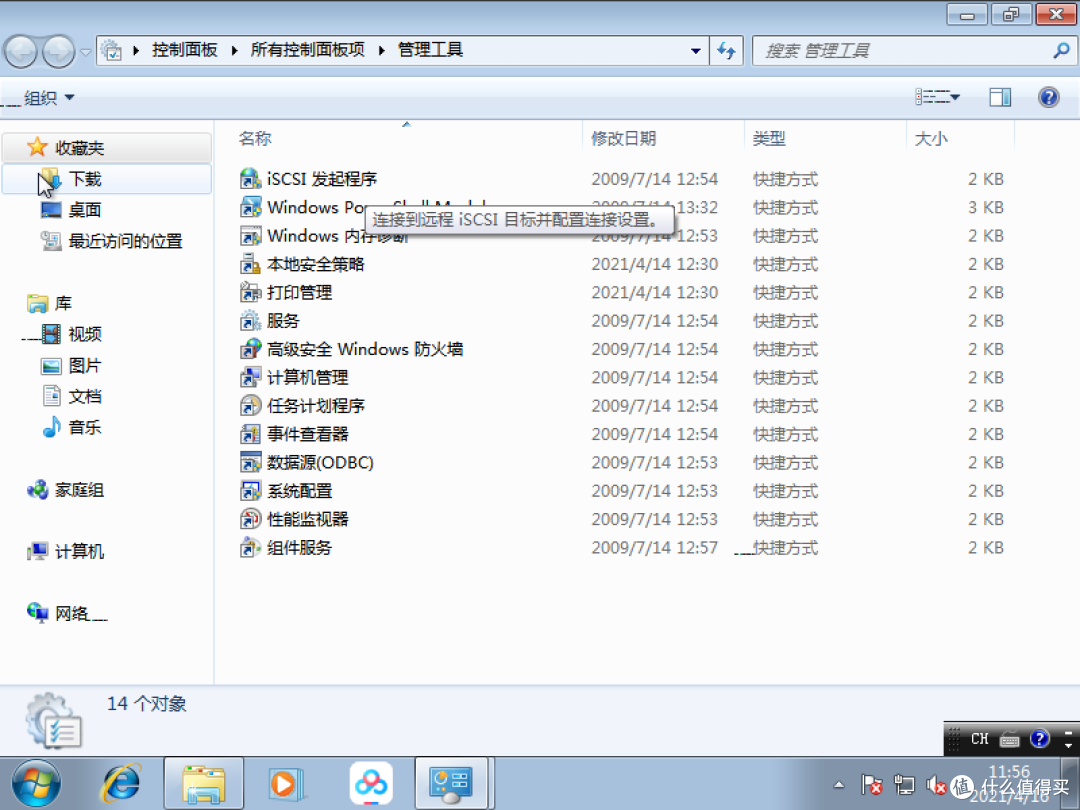The width and height of the screenshot is (1080, 810).
Task: Select the Windows 内存诊断 icon
Action: tap(250, 236)
